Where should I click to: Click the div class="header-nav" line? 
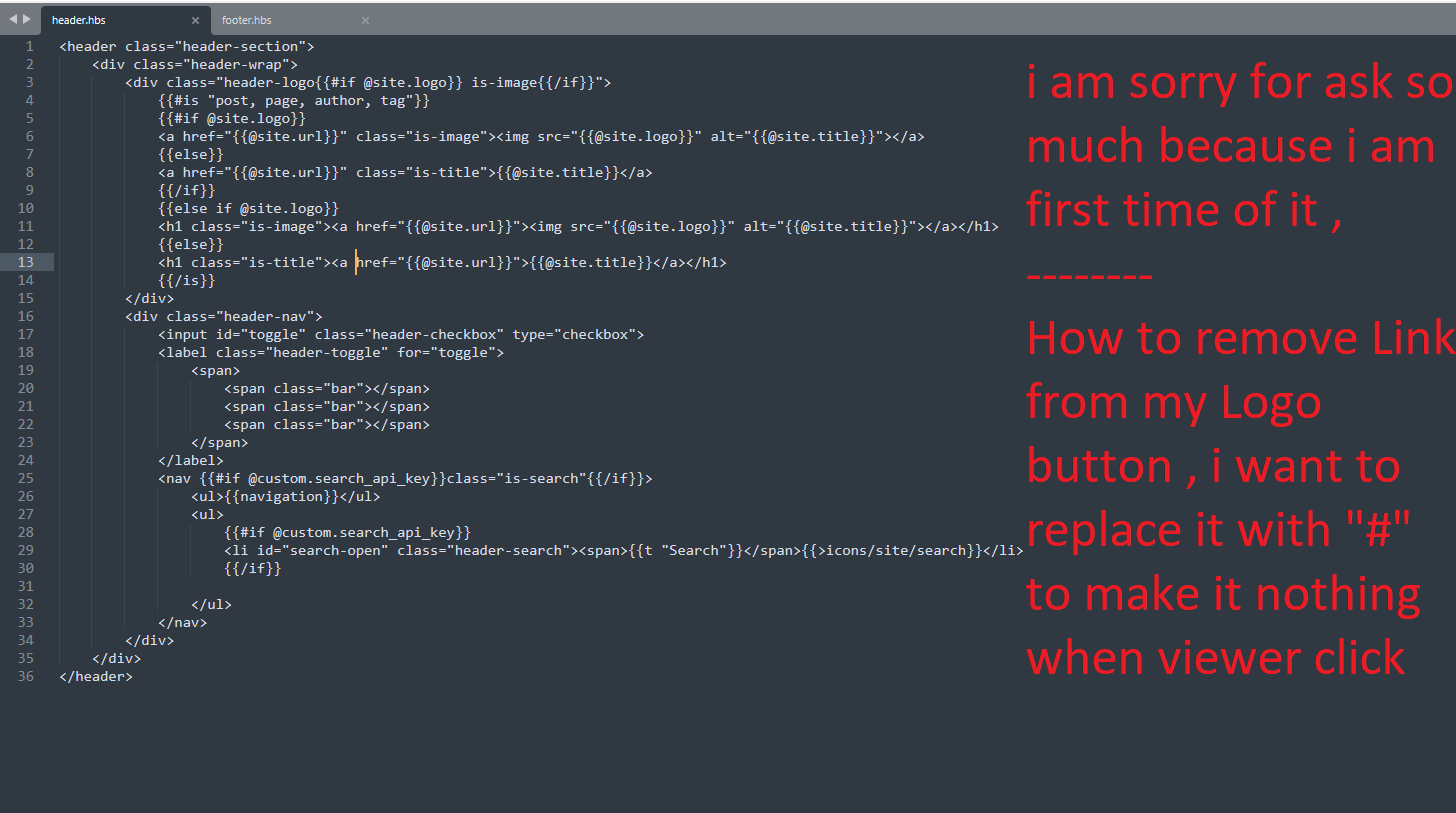click(224, 316)
